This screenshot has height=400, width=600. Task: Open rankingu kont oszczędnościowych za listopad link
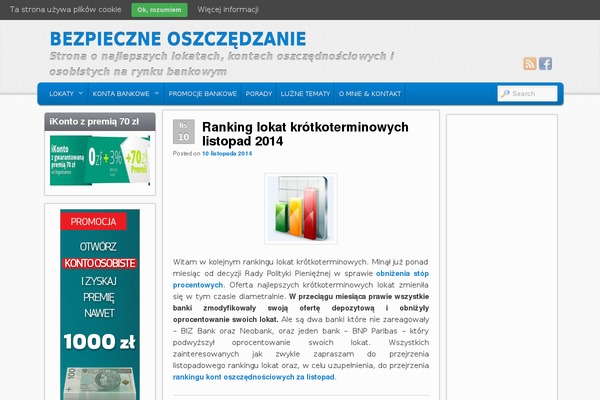(x=254, y=377)
